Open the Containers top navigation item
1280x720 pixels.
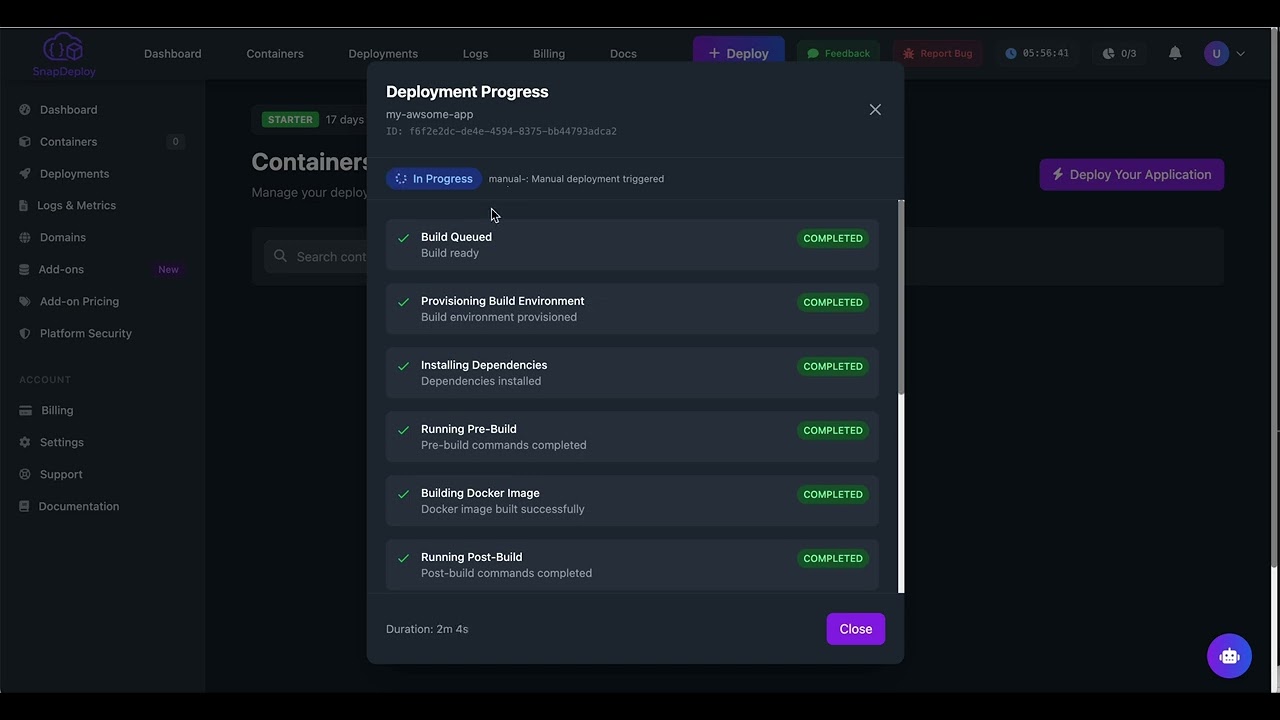[x=275, y=54]
